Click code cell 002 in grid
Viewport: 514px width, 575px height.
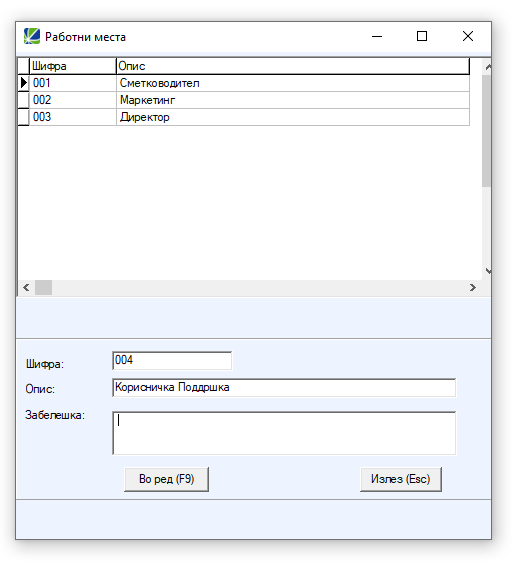click(73, 100)
